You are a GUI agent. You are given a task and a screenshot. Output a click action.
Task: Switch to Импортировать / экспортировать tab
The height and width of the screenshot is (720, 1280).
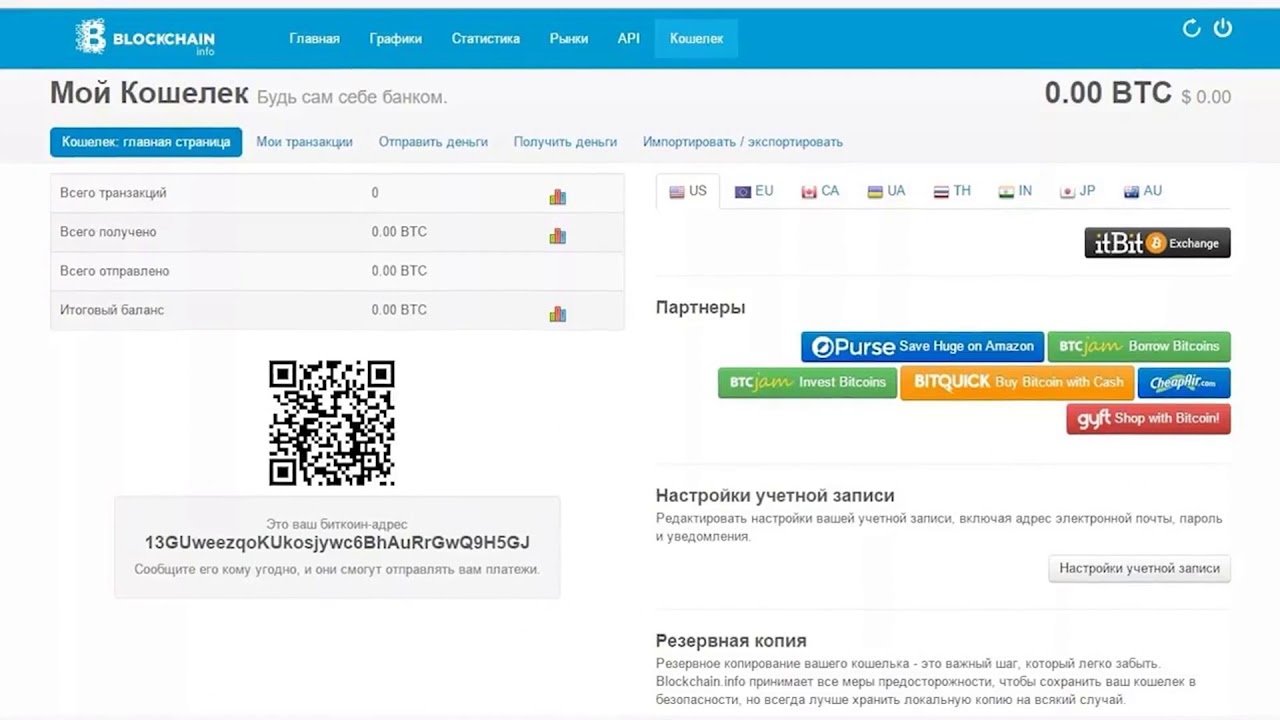point(743,142)
